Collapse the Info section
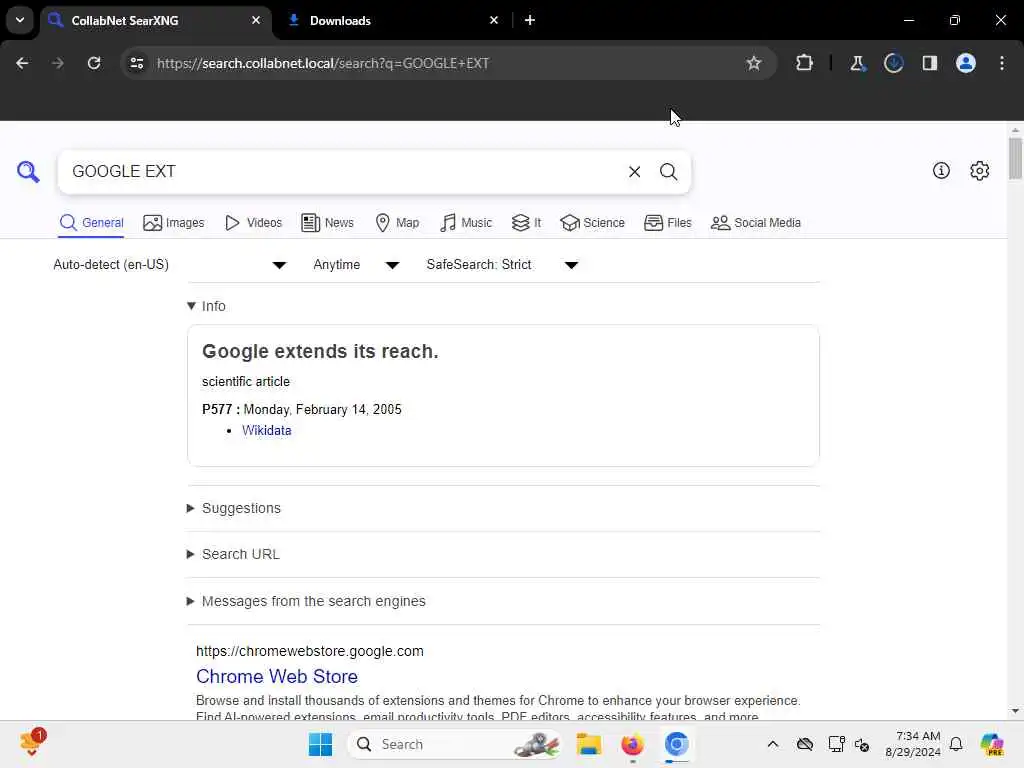The image size is (1024, 768). tap(206, 306)
